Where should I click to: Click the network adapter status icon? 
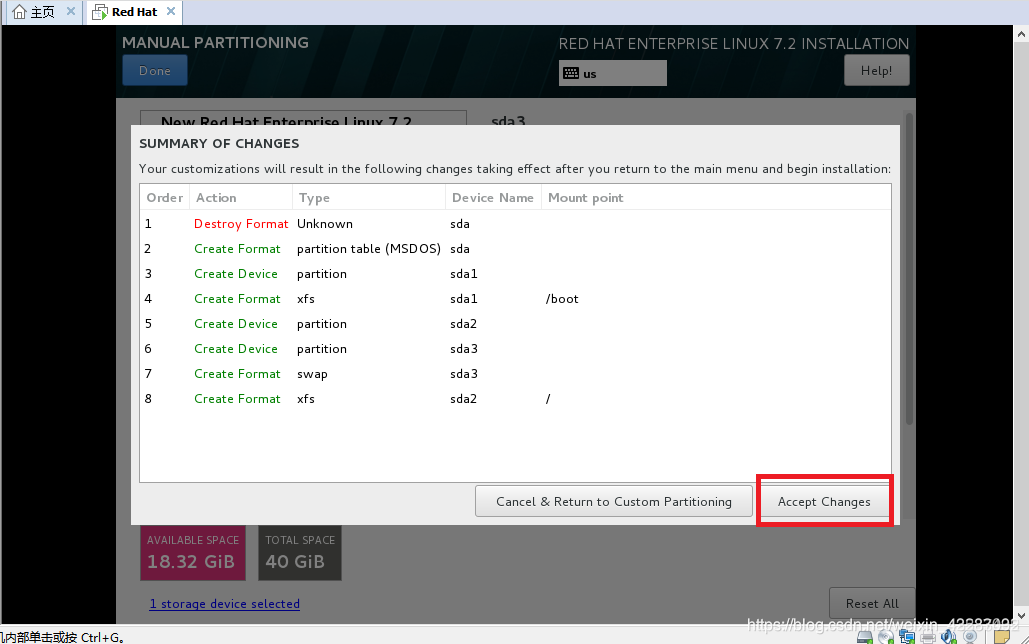tap(907, 637)
